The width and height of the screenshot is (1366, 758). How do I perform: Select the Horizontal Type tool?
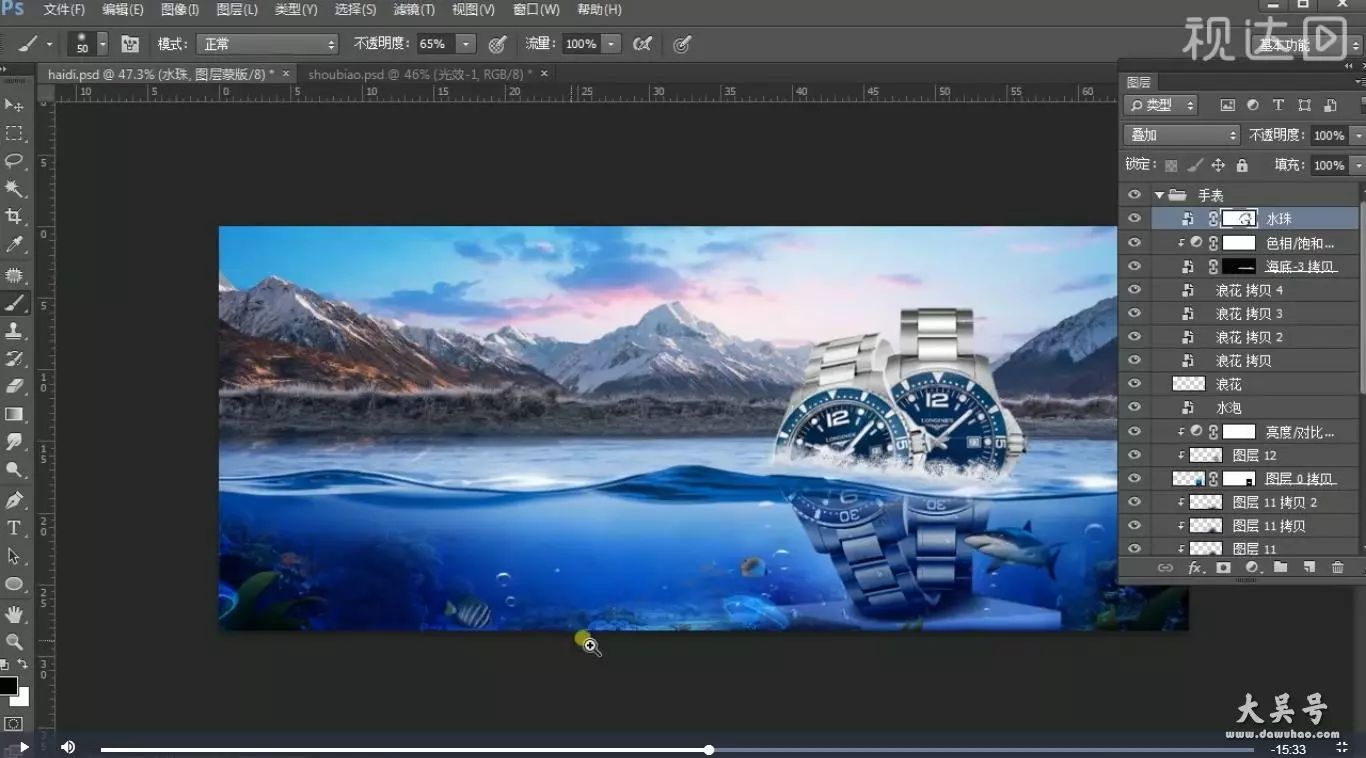(14, 528)
